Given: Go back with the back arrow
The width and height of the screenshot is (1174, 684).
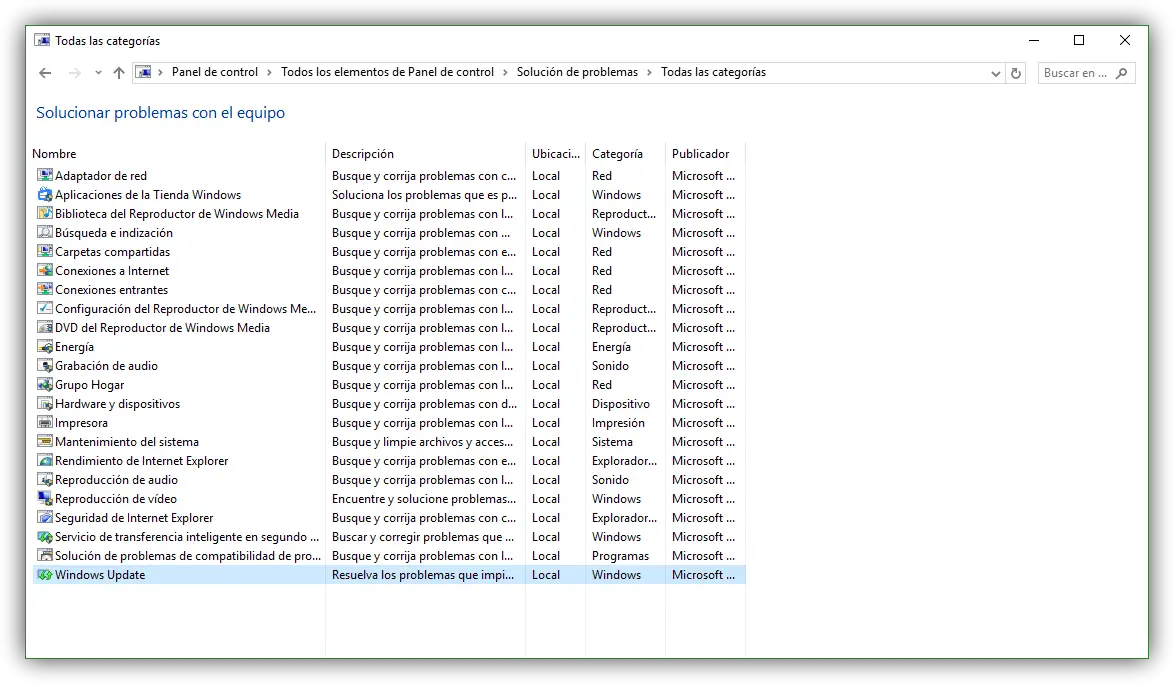Looking at the screenshot, I should [x=45, y=73].
